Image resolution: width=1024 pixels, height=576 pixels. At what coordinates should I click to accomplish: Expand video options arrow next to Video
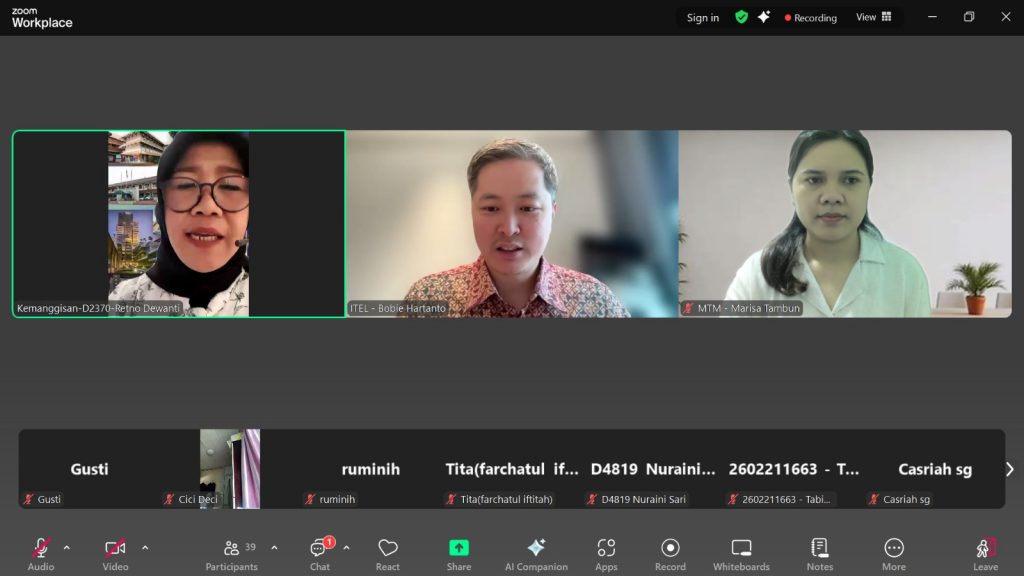(145, 547)
